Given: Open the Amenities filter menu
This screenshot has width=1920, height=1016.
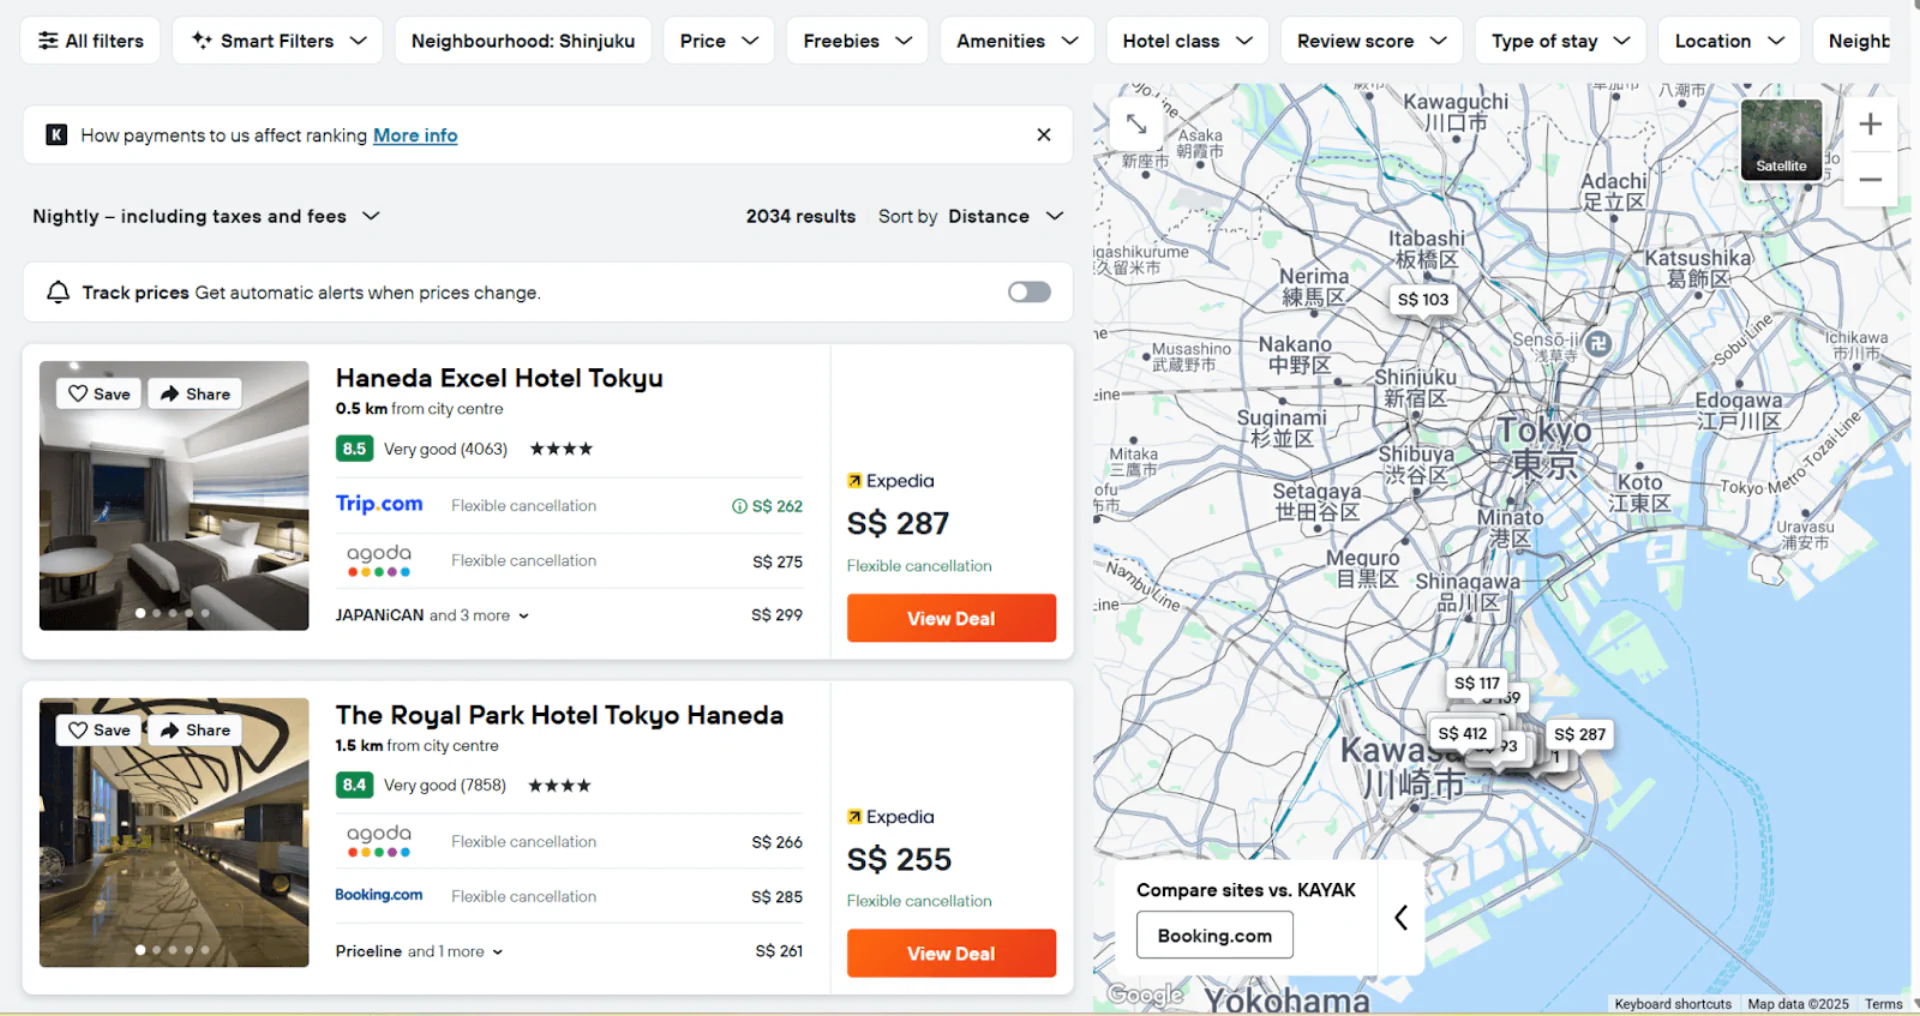Looking at the screenshot, I should click(x=1016, y=41).
